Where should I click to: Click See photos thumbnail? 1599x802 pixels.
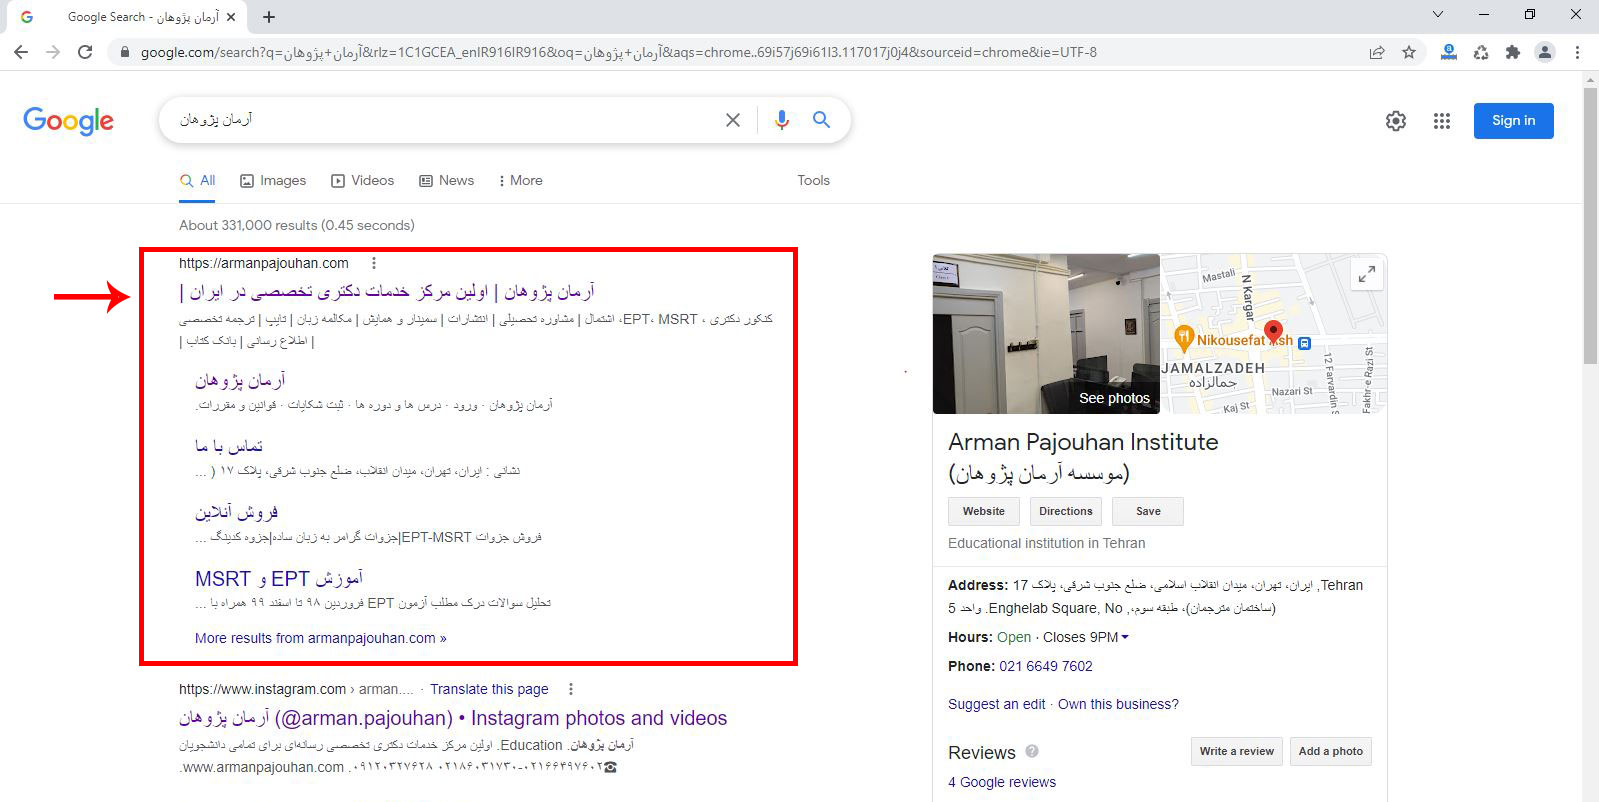[x=1046, y=334]
